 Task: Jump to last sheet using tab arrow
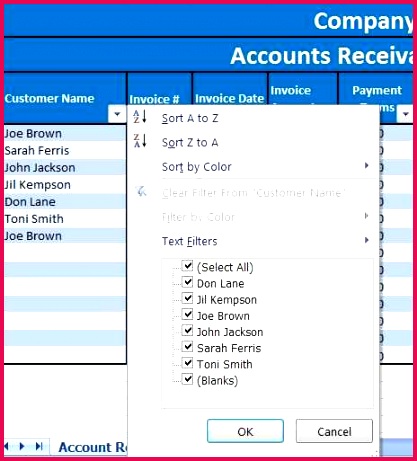point(39,446)
